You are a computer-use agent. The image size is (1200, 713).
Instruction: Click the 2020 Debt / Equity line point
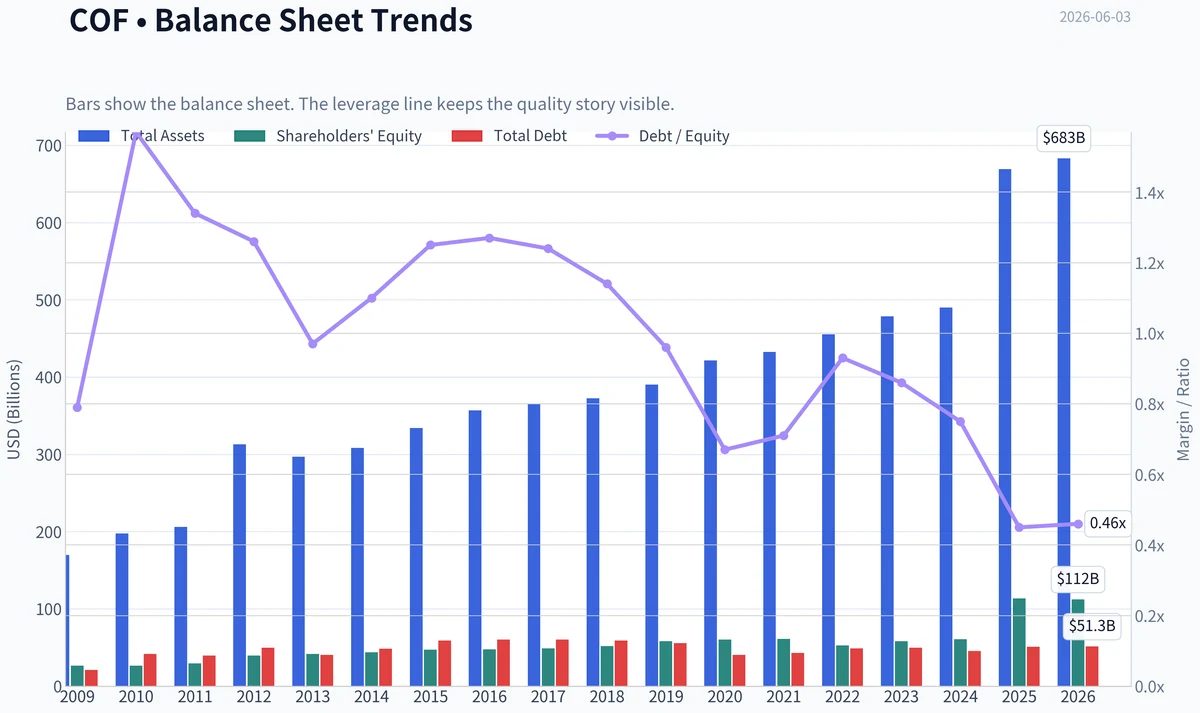tap(725, 450)
